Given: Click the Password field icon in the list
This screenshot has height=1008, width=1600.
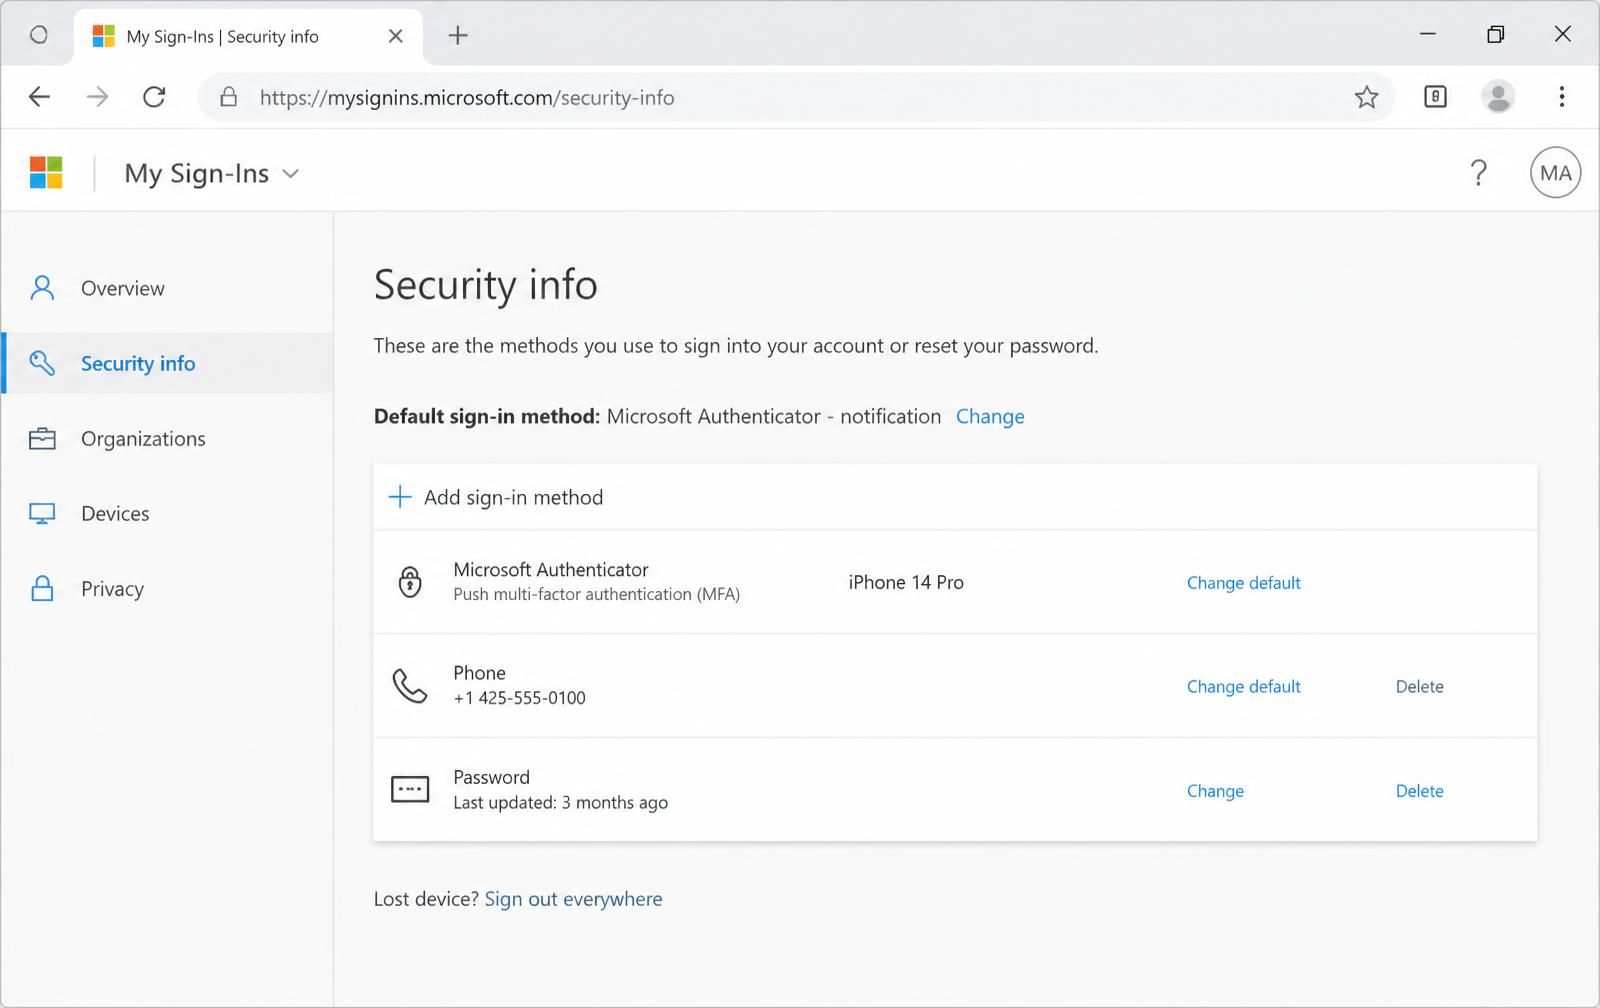Looking at the screenshot, I should [410, 790].
